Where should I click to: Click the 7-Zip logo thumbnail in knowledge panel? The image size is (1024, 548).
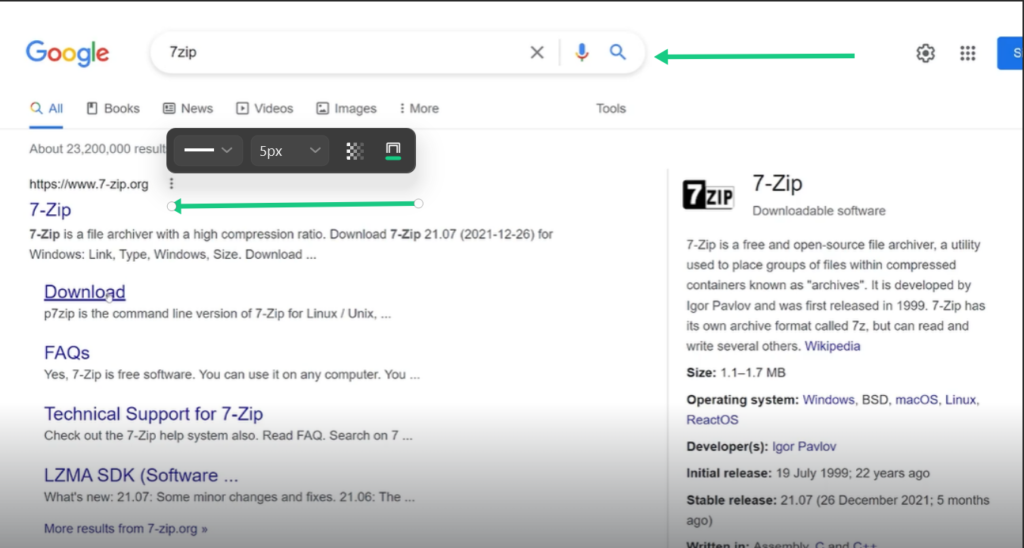tap(709, 195)
